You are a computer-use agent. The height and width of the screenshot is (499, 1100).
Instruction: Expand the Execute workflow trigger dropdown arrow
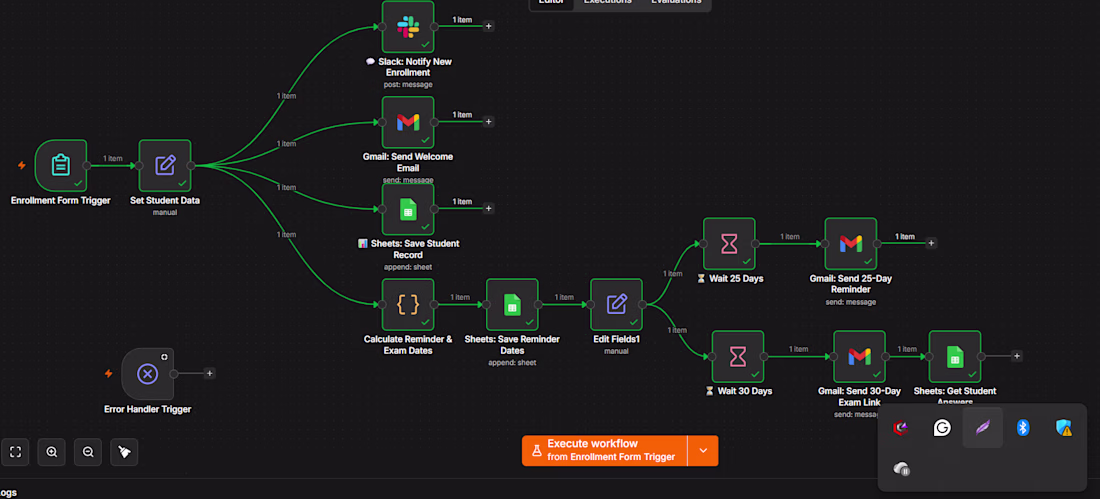[703, 451]
